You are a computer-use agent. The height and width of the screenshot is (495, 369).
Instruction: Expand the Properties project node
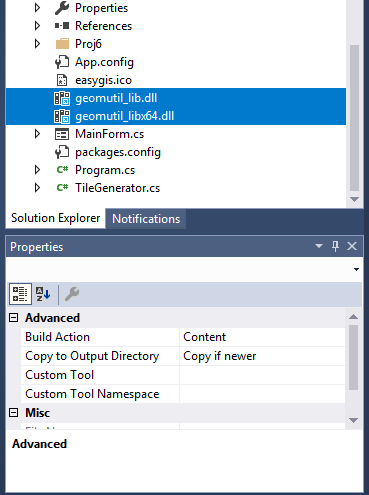pos(37,8)
